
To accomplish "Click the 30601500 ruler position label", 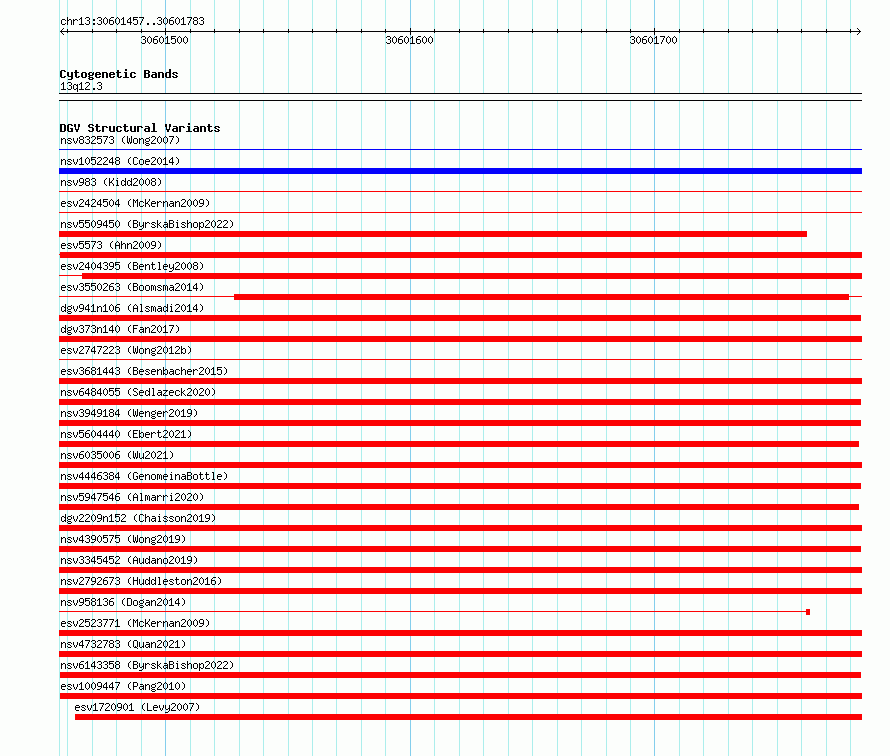I will [x=165, y=40].
